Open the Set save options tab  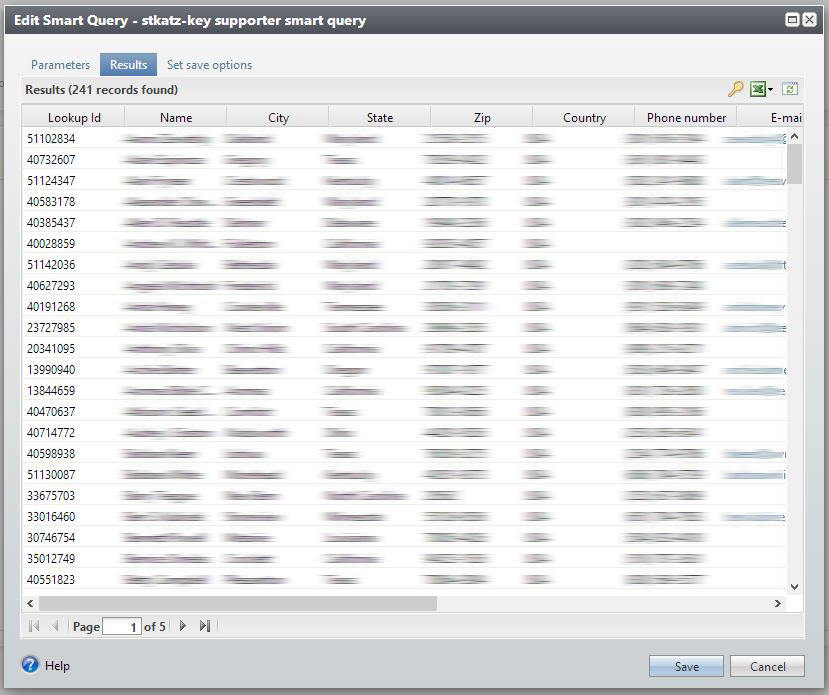tap(209, 65)
